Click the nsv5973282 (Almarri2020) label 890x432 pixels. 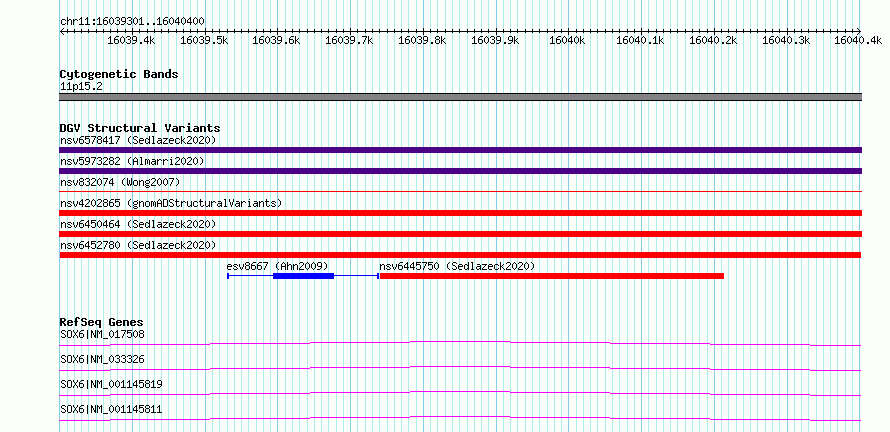click(x=132, y=161)
